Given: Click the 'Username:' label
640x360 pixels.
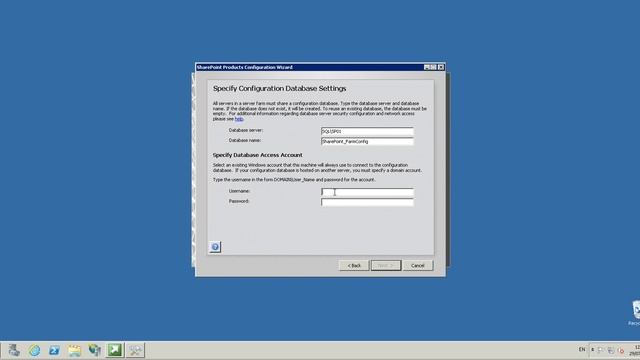Looking at the screenshot, I should (x=239, y=191).
